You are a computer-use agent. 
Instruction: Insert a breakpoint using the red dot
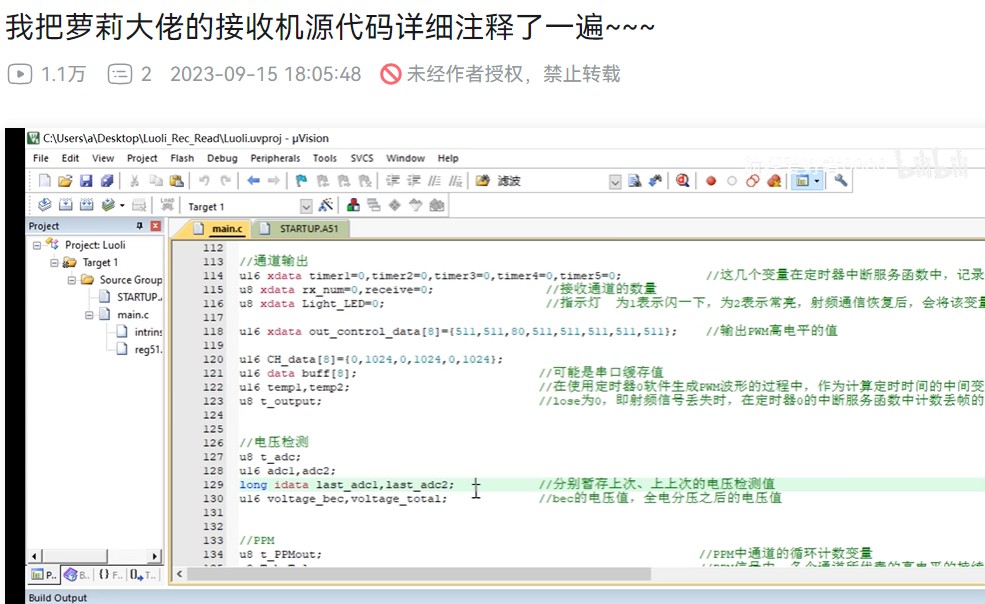point(711,181)
